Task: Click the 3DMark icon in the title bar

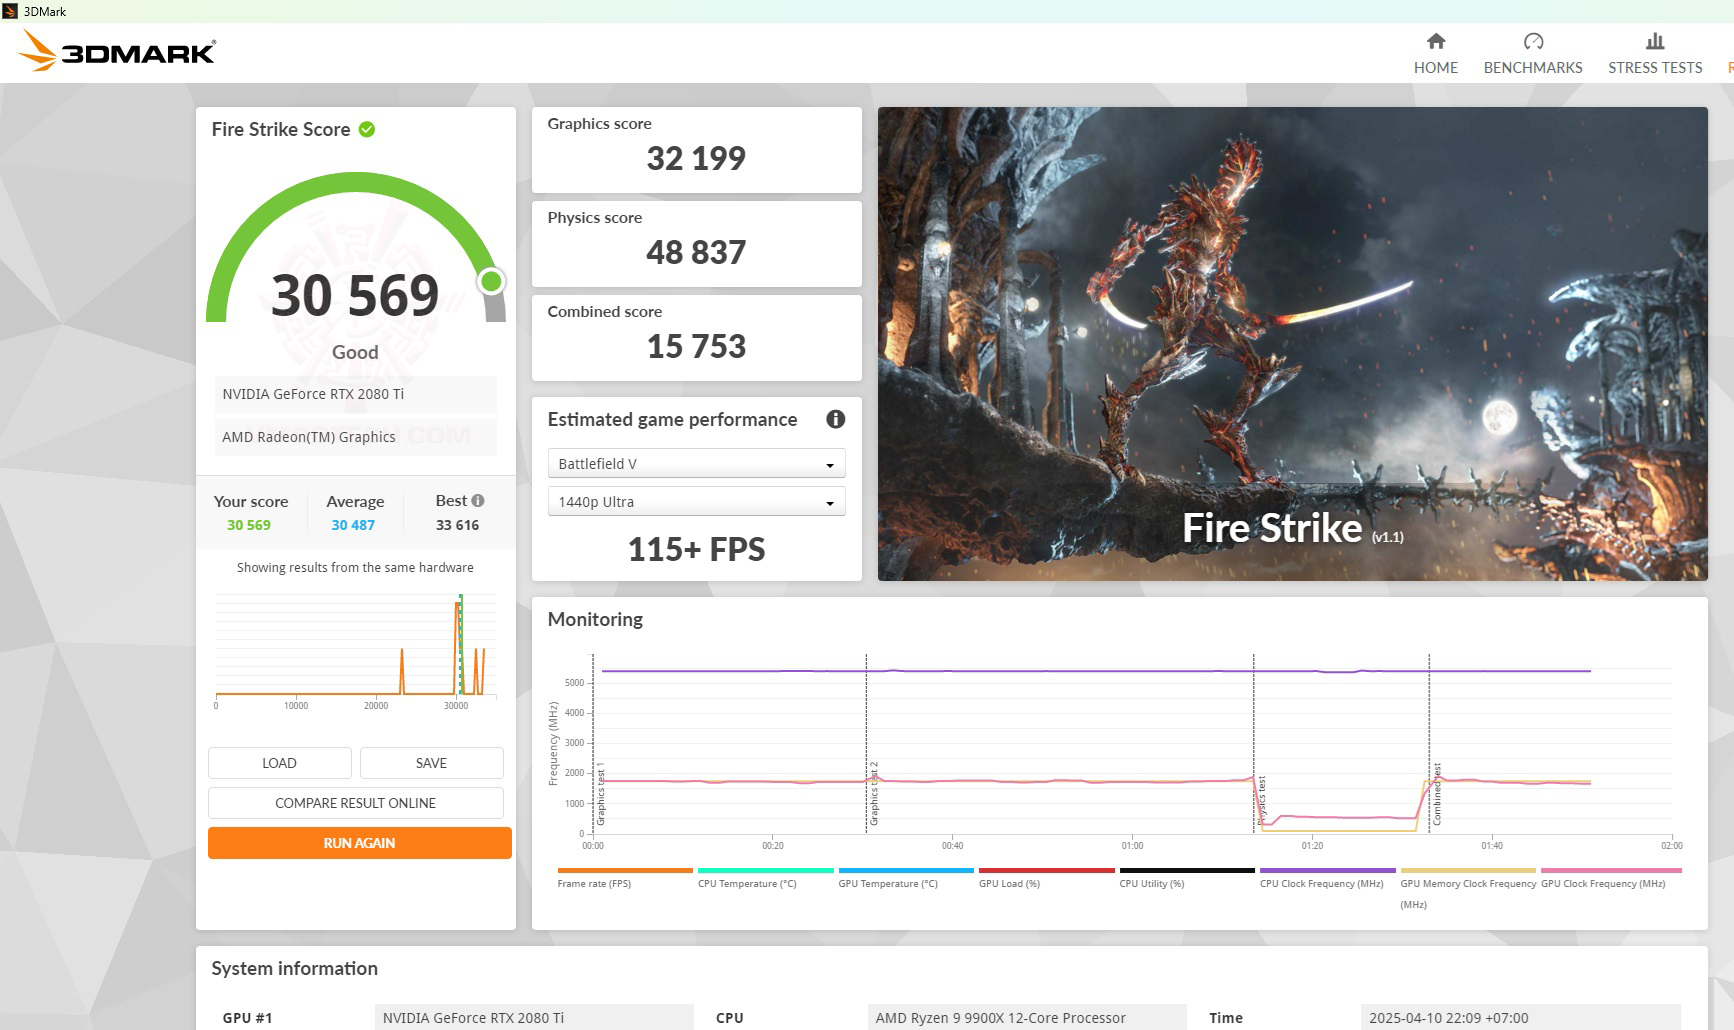Action: tap(10, 11)
